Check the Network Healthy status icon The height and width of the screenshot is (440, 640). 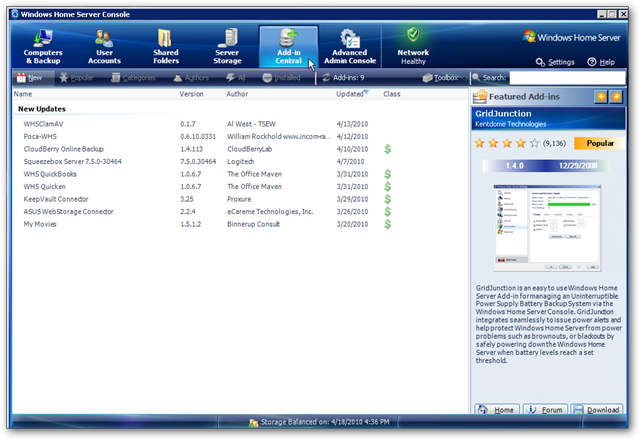[413, 35]
